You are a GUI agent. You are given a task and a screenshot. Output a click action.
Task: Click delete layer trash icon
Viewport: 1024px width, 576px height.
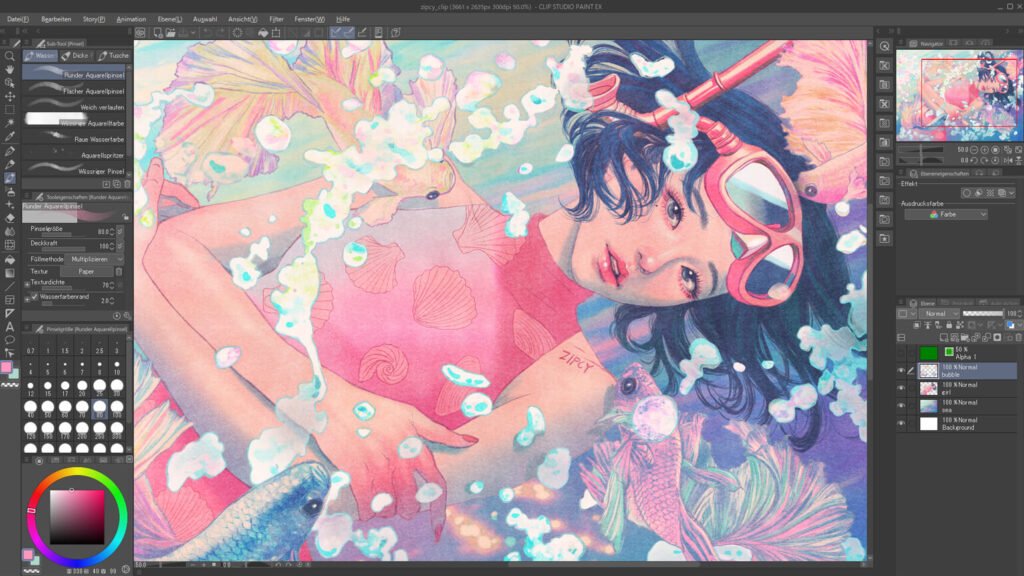1018,338
